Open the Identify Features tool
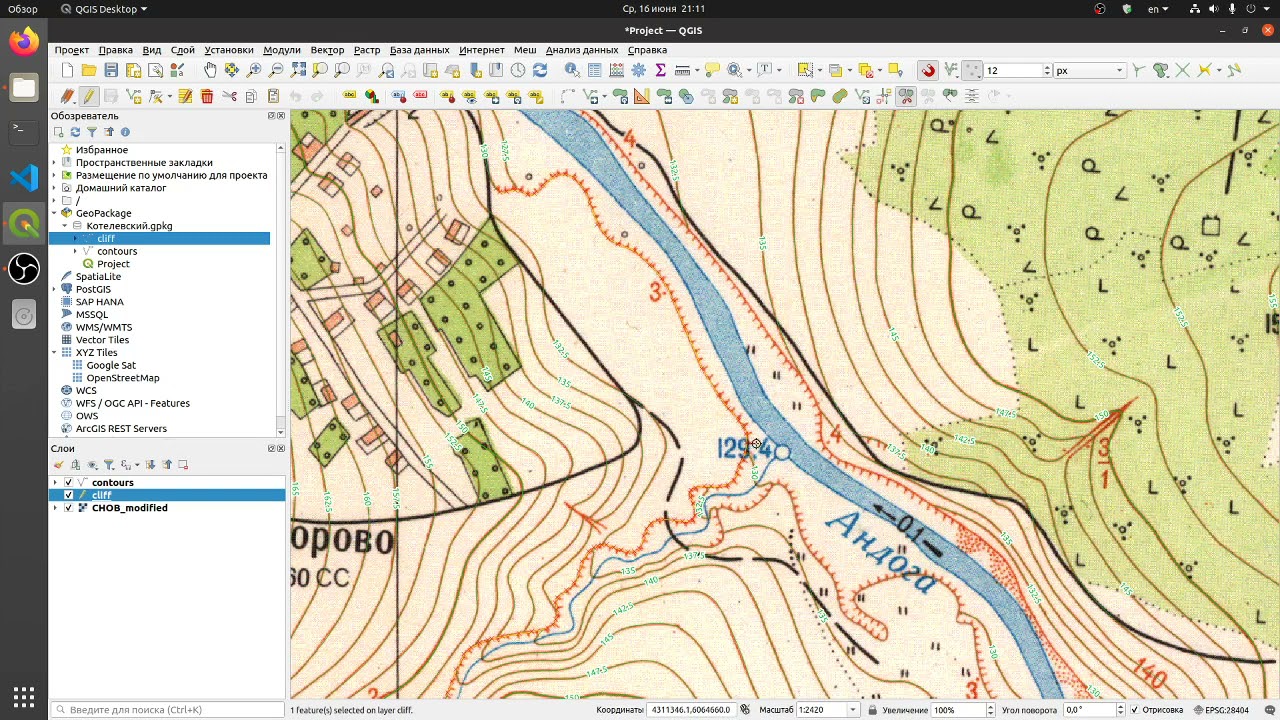1280x720 pixels. tap(572, 70)
